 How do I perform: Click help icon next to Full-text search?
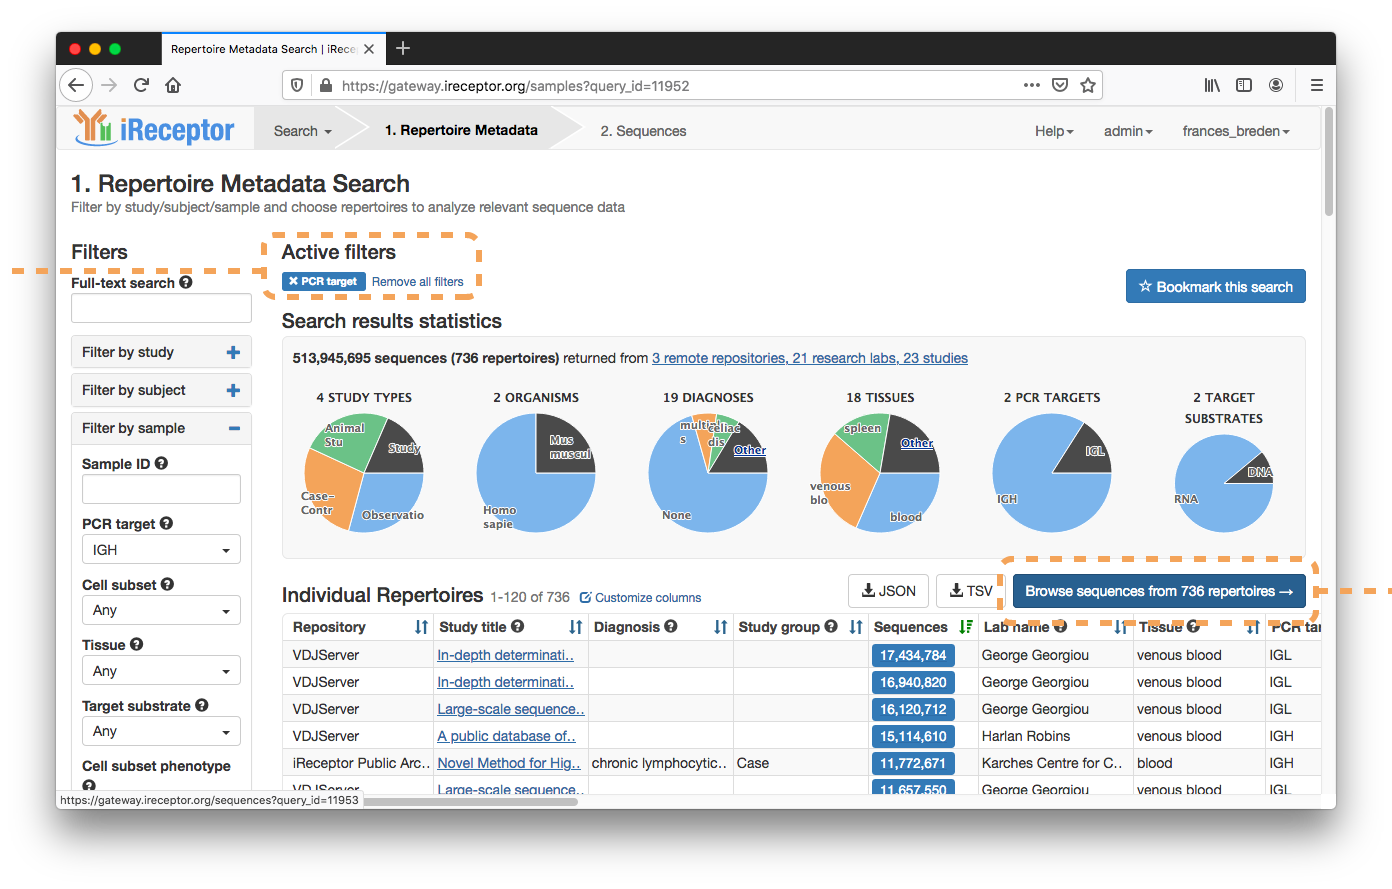pyautogui.click(x=186, y=283)
